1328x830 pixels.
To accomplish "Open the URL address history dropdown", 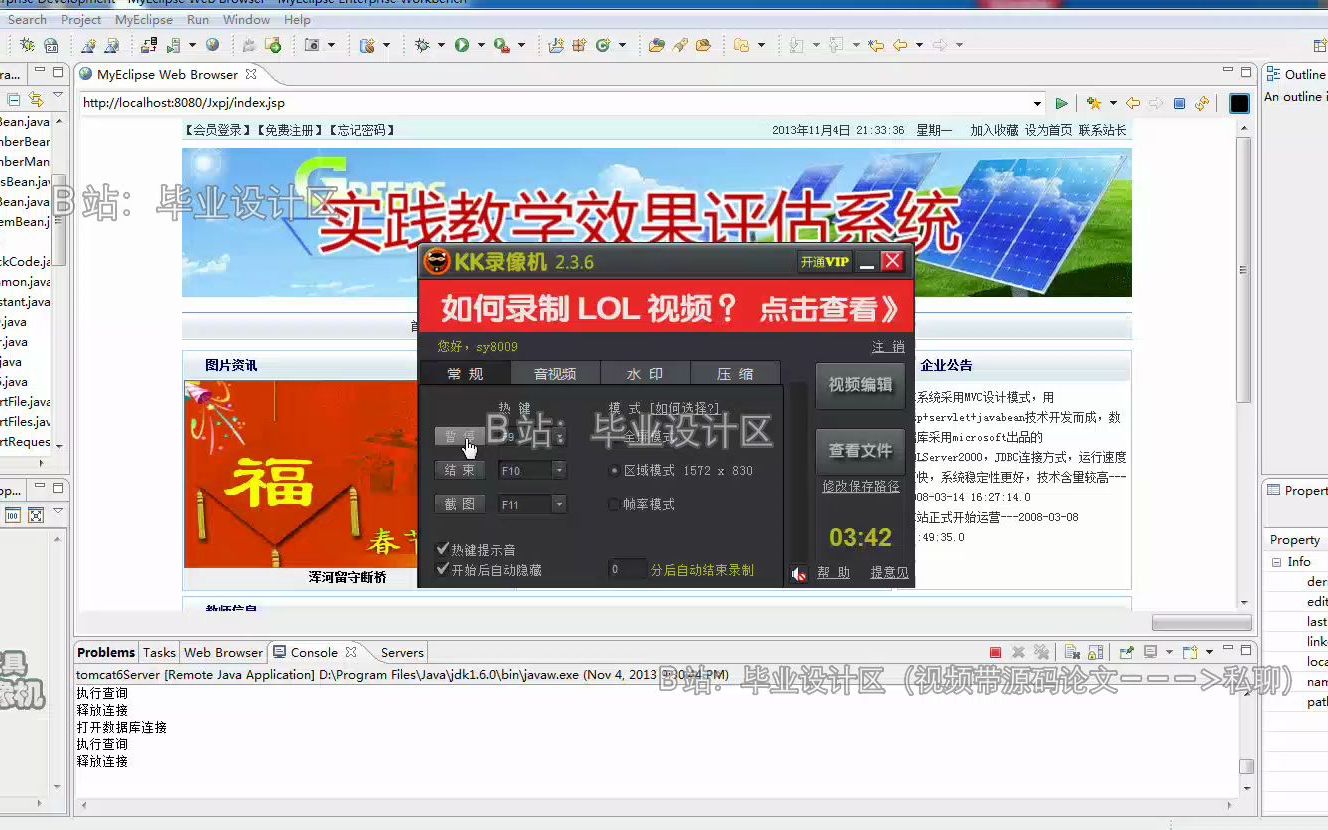I will click(1037, 103).
